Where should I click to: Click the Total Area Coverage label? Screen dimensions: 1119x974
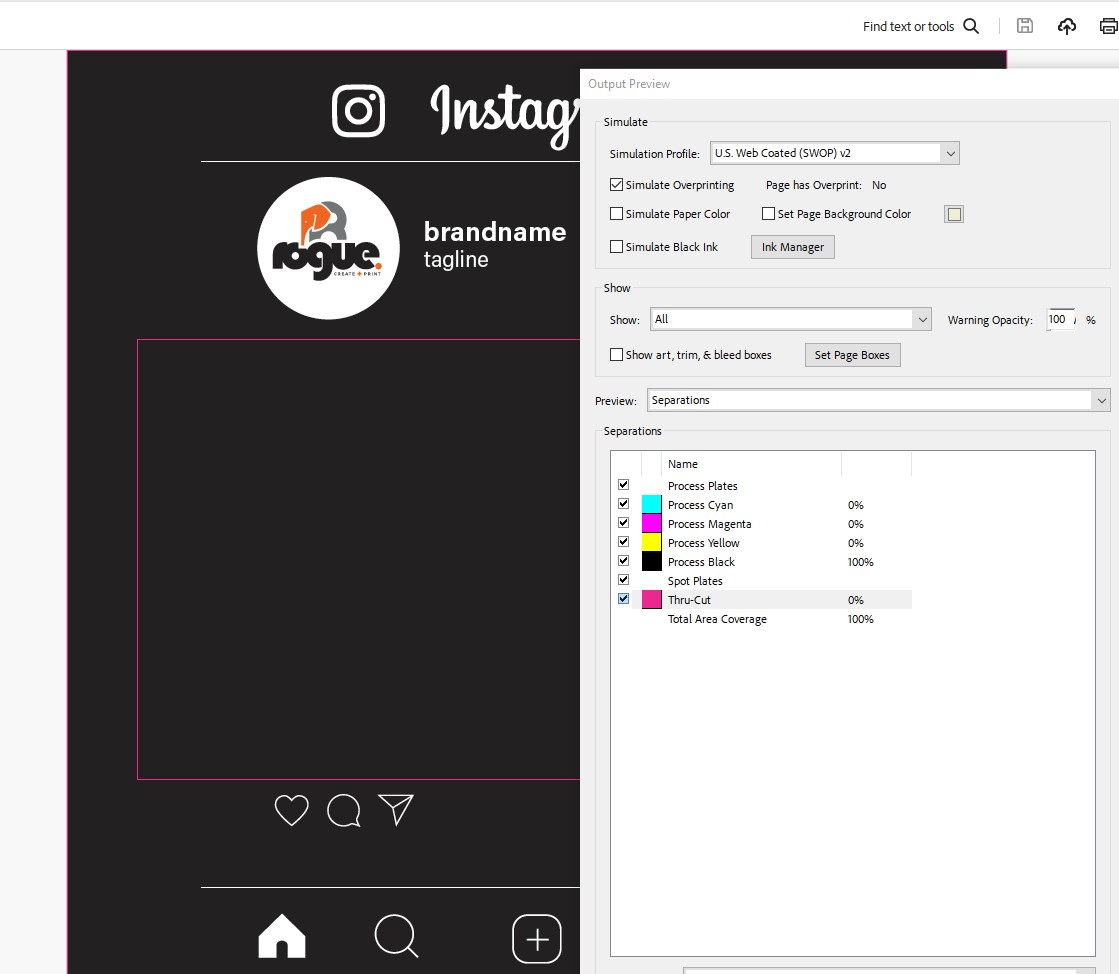(717, 619)
